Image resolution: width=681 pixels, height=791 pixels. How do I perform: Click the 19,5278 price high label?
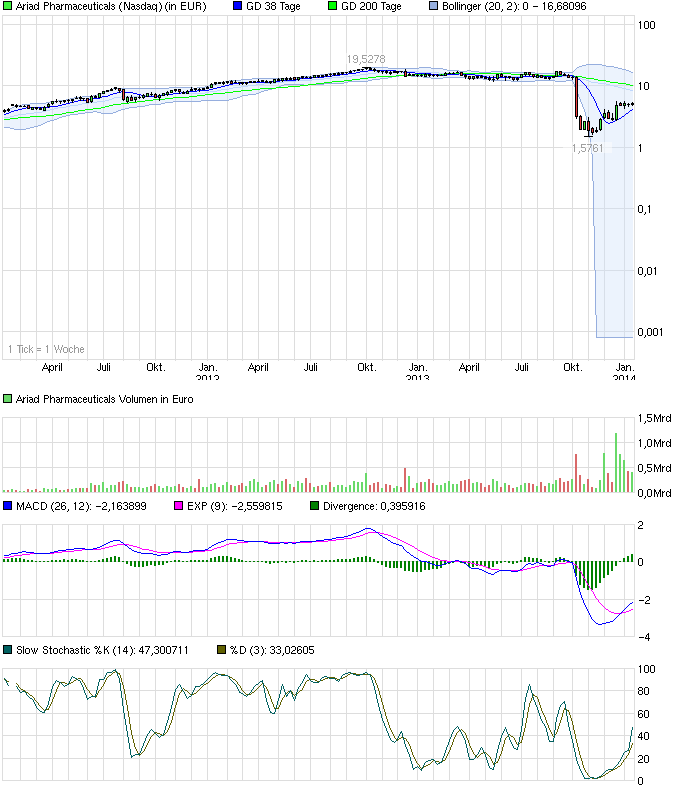[366, 60]
